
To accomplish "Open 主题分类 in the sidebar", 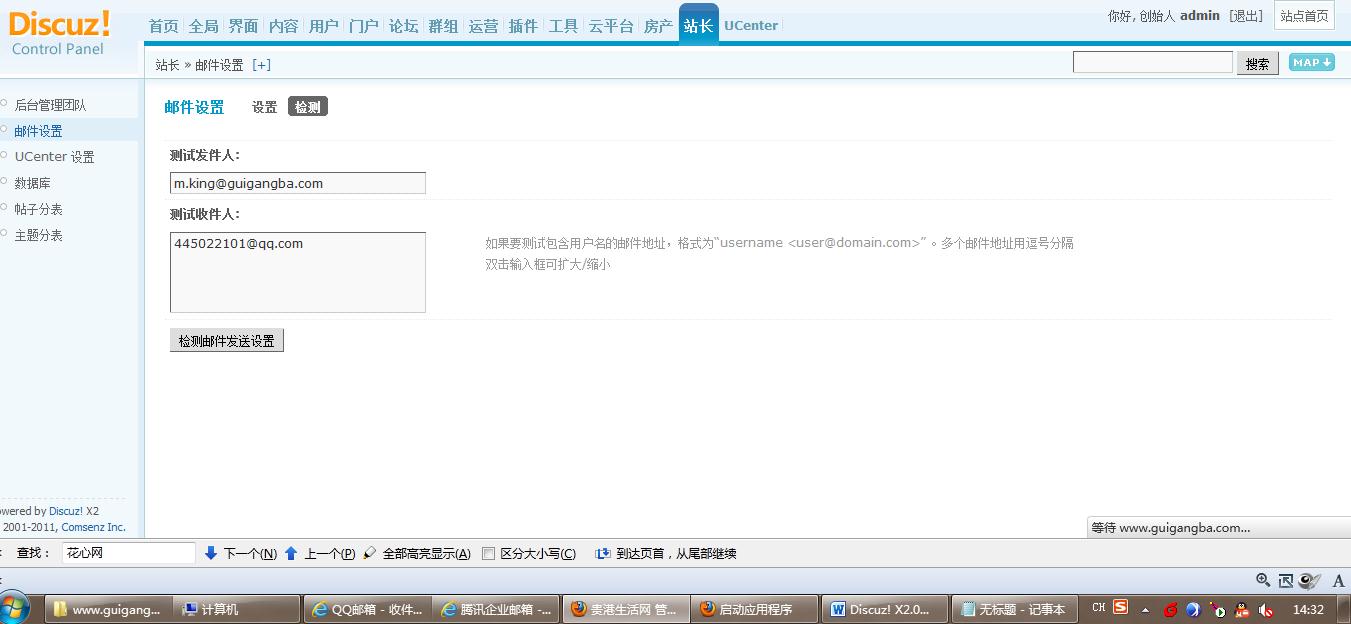I will click(x=38, y=235).
